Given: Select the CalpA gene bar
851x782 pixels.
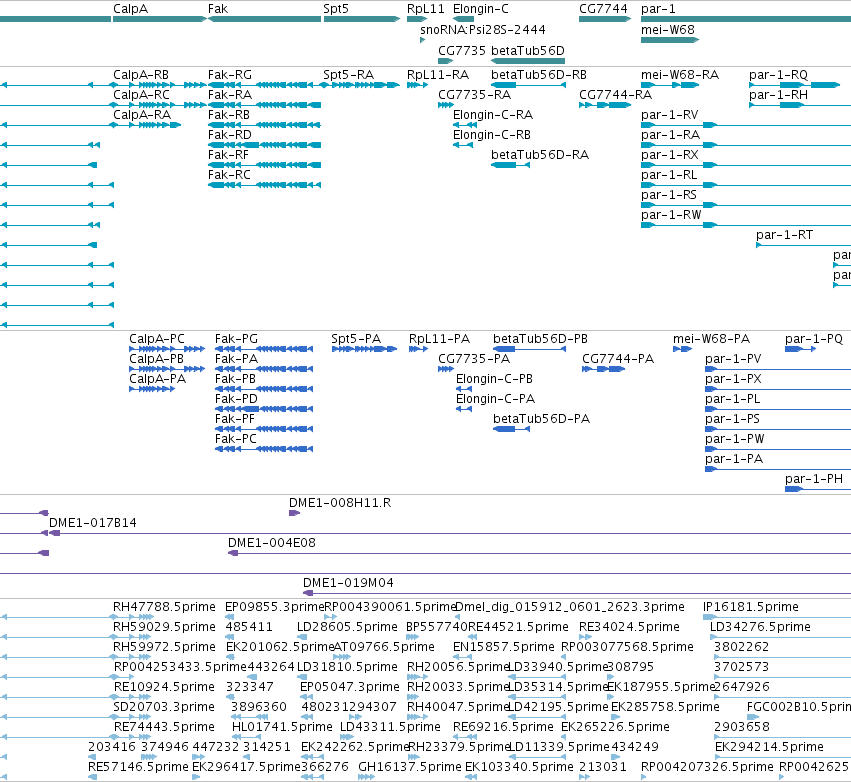Looking at the screenshot, I should pyautogui.click(x=160, y=19).
